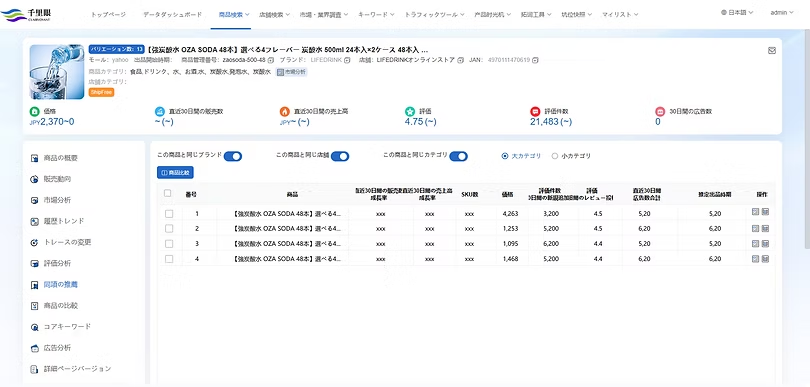Select the 履歴トレンド sidebar icon
810x387 pixels.
tap(35, 222)
